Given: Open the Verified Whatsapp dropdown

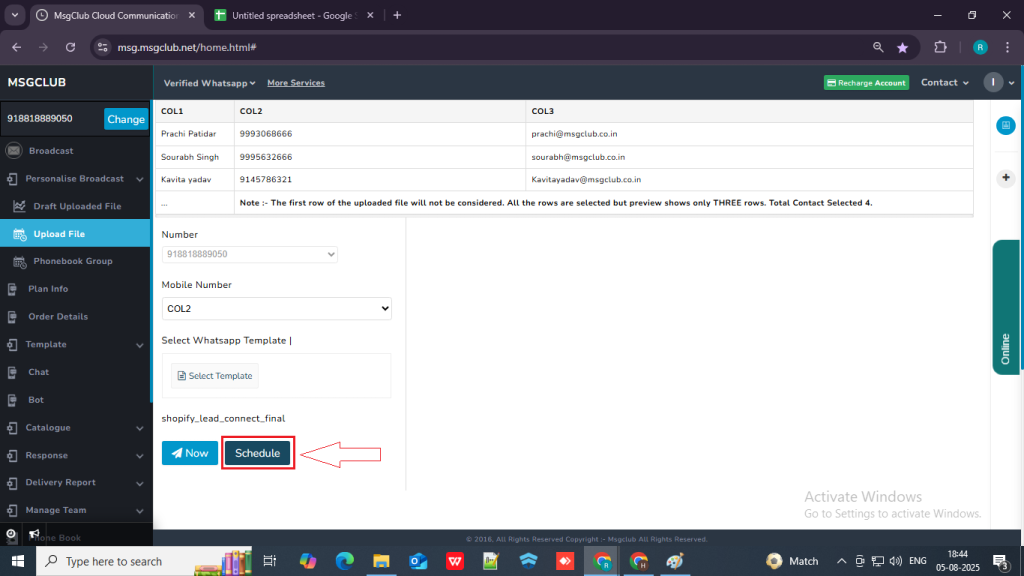Looking at the screenshot, I should (209, 83).
